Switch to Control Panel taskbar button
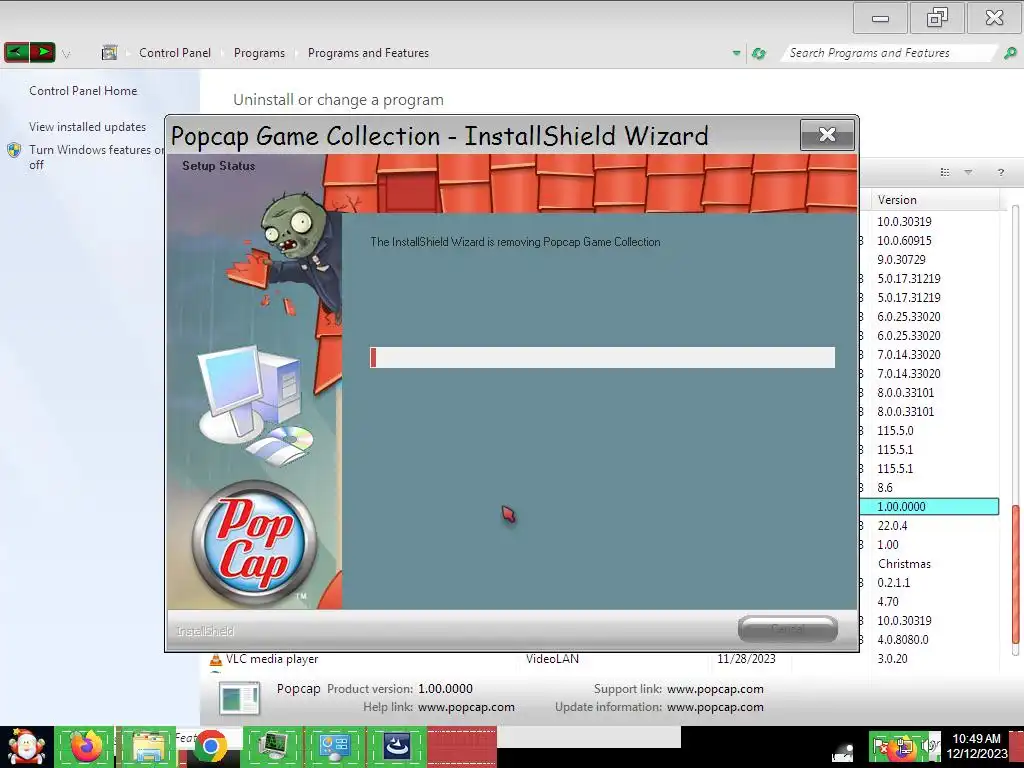The width and height of the screenshot is (1024, 768). 334,747
